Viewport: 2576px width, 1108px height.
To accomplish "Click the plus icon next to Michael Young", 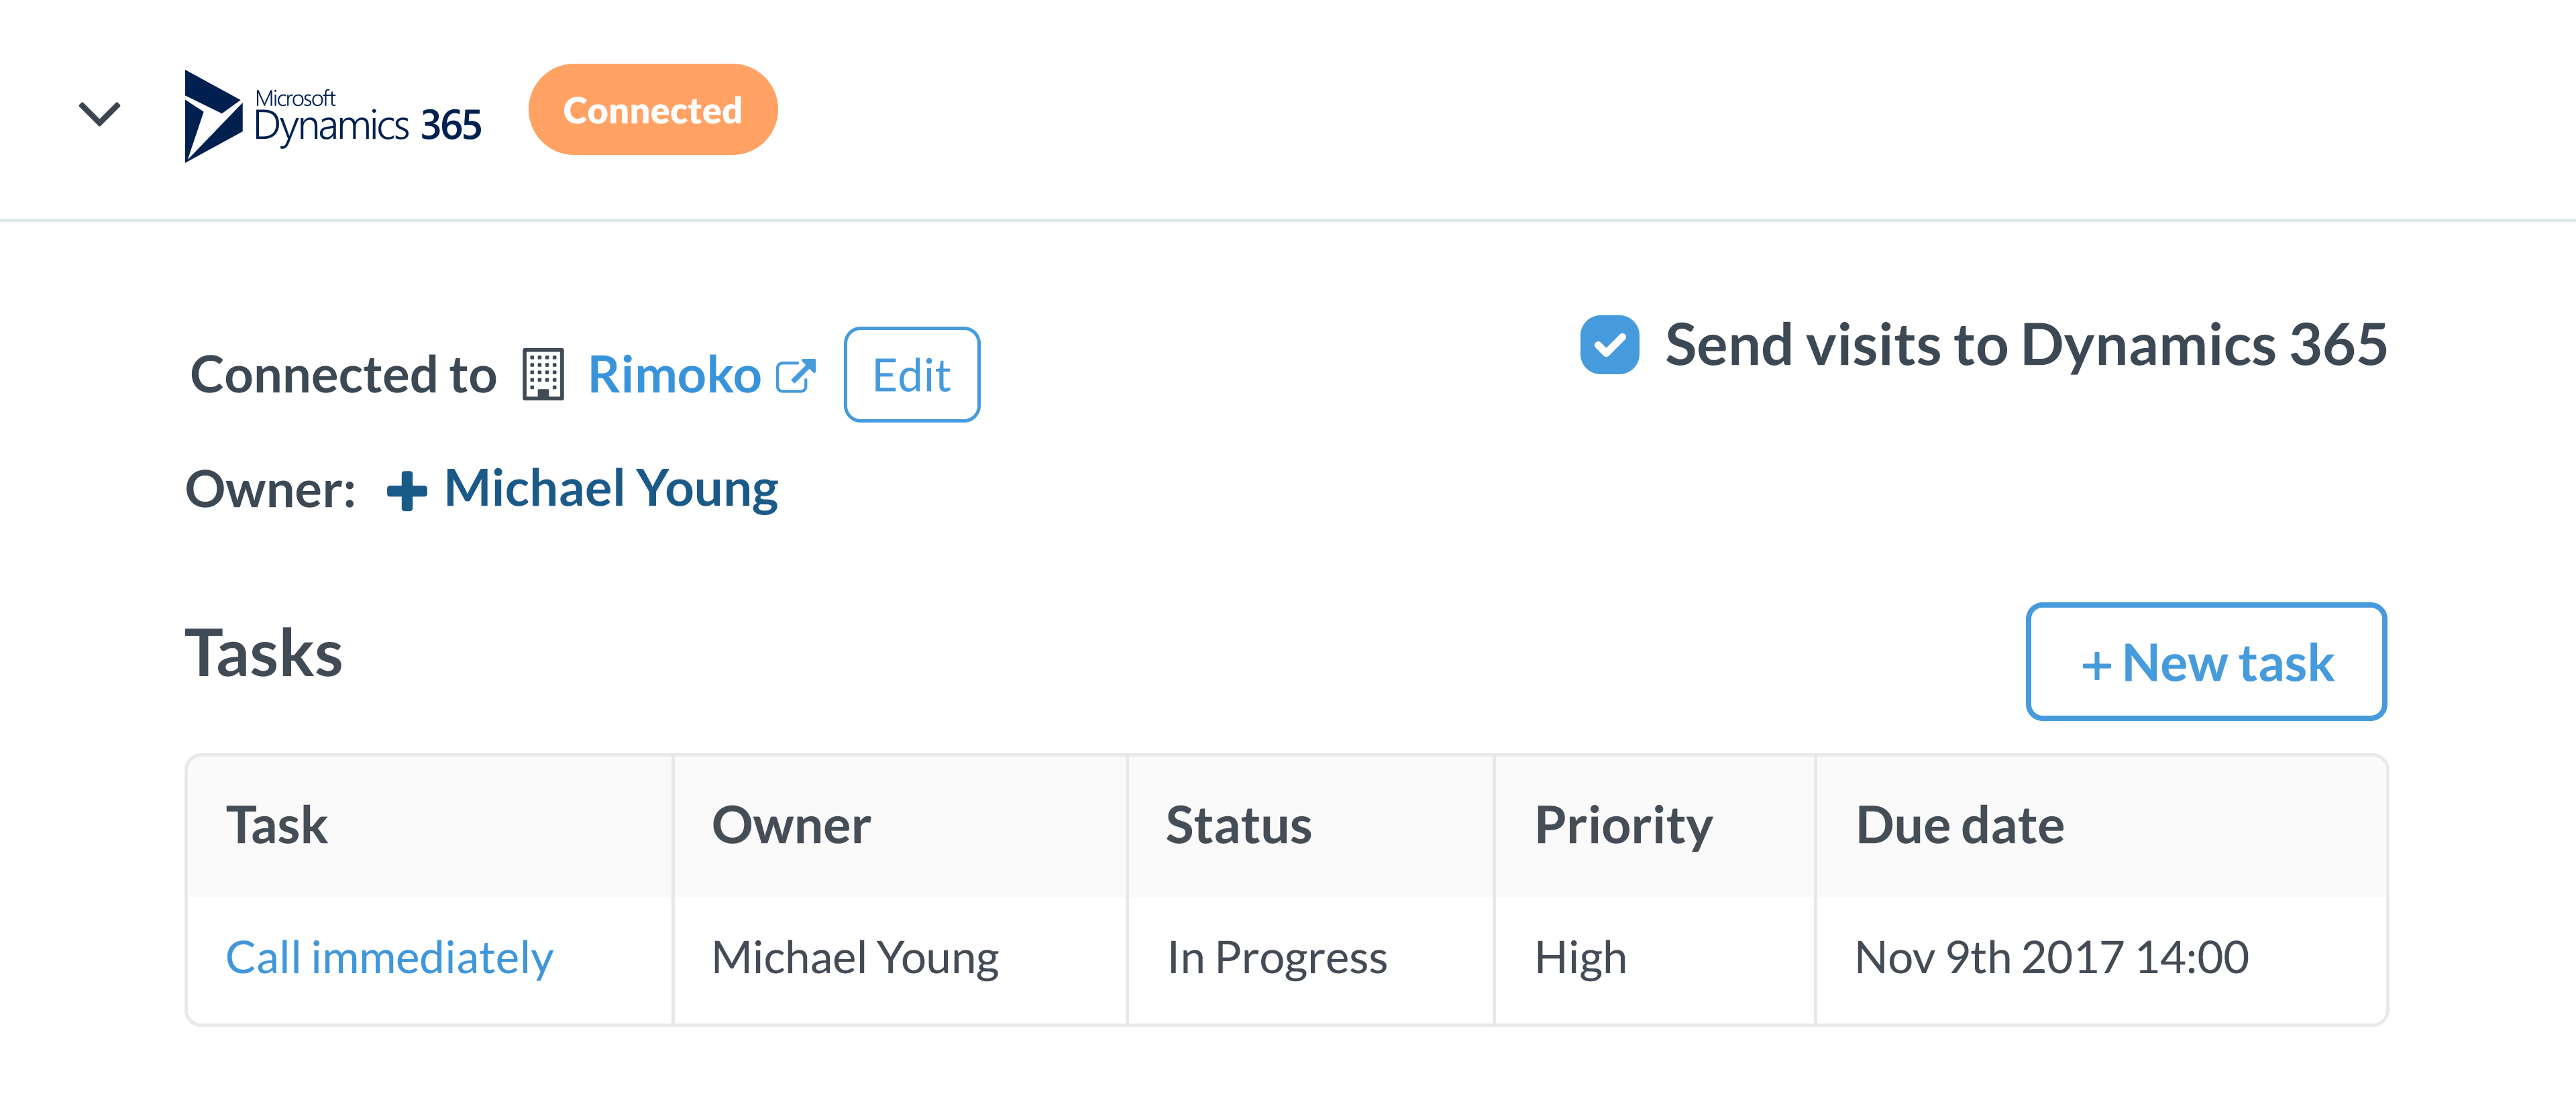I will pyautogui.click(x=407, y=491).
